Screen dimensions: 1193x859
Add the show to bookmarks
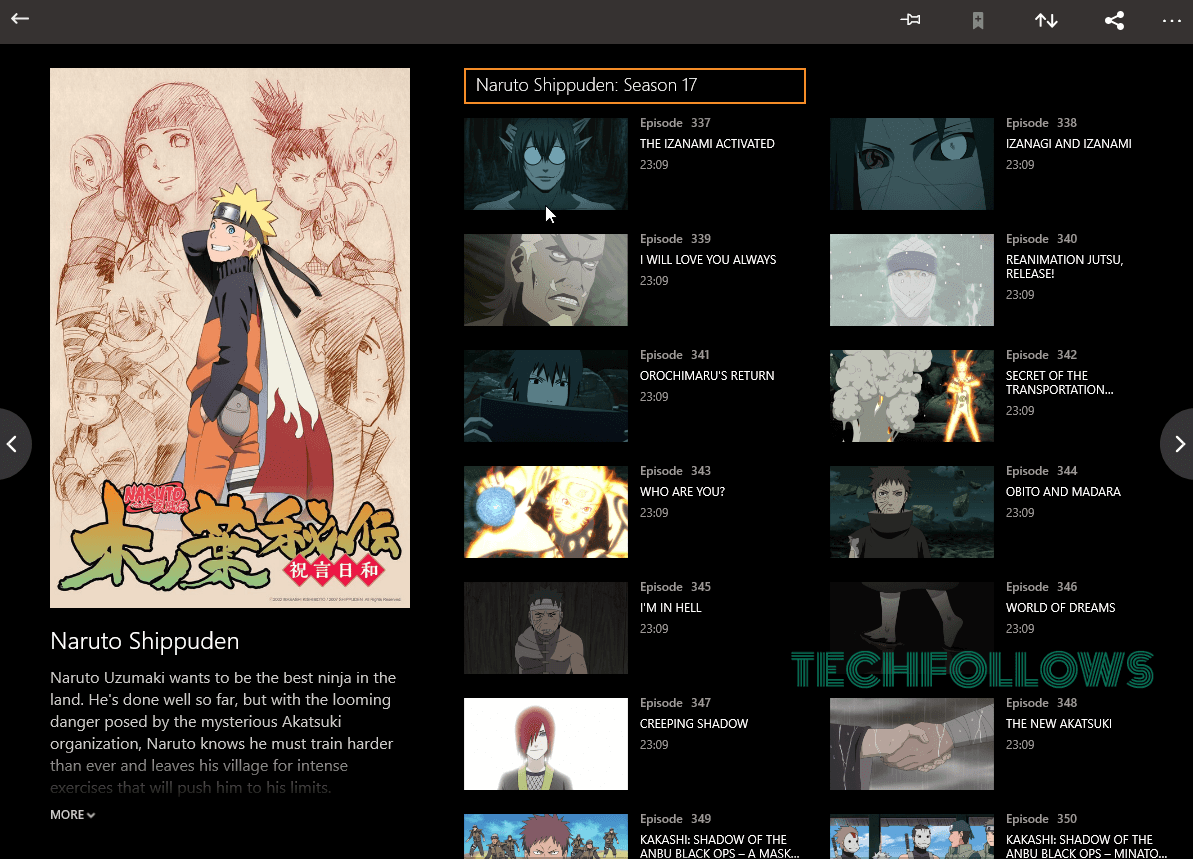point(978,21)
